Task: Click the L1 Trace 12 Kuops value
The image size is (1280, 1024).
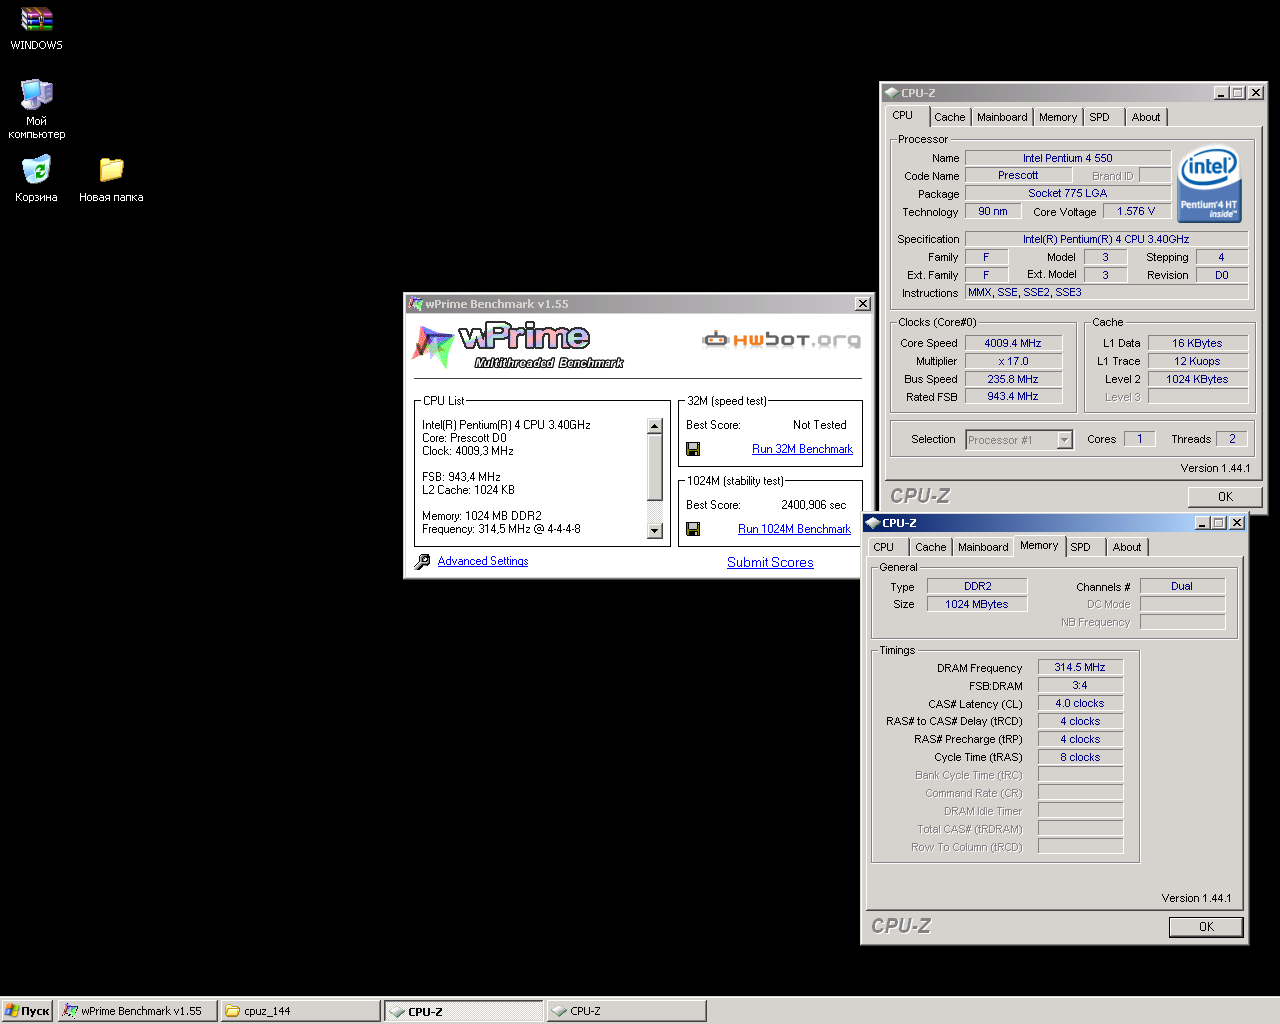Action: pyautogui.click(x=1198, y=361)
